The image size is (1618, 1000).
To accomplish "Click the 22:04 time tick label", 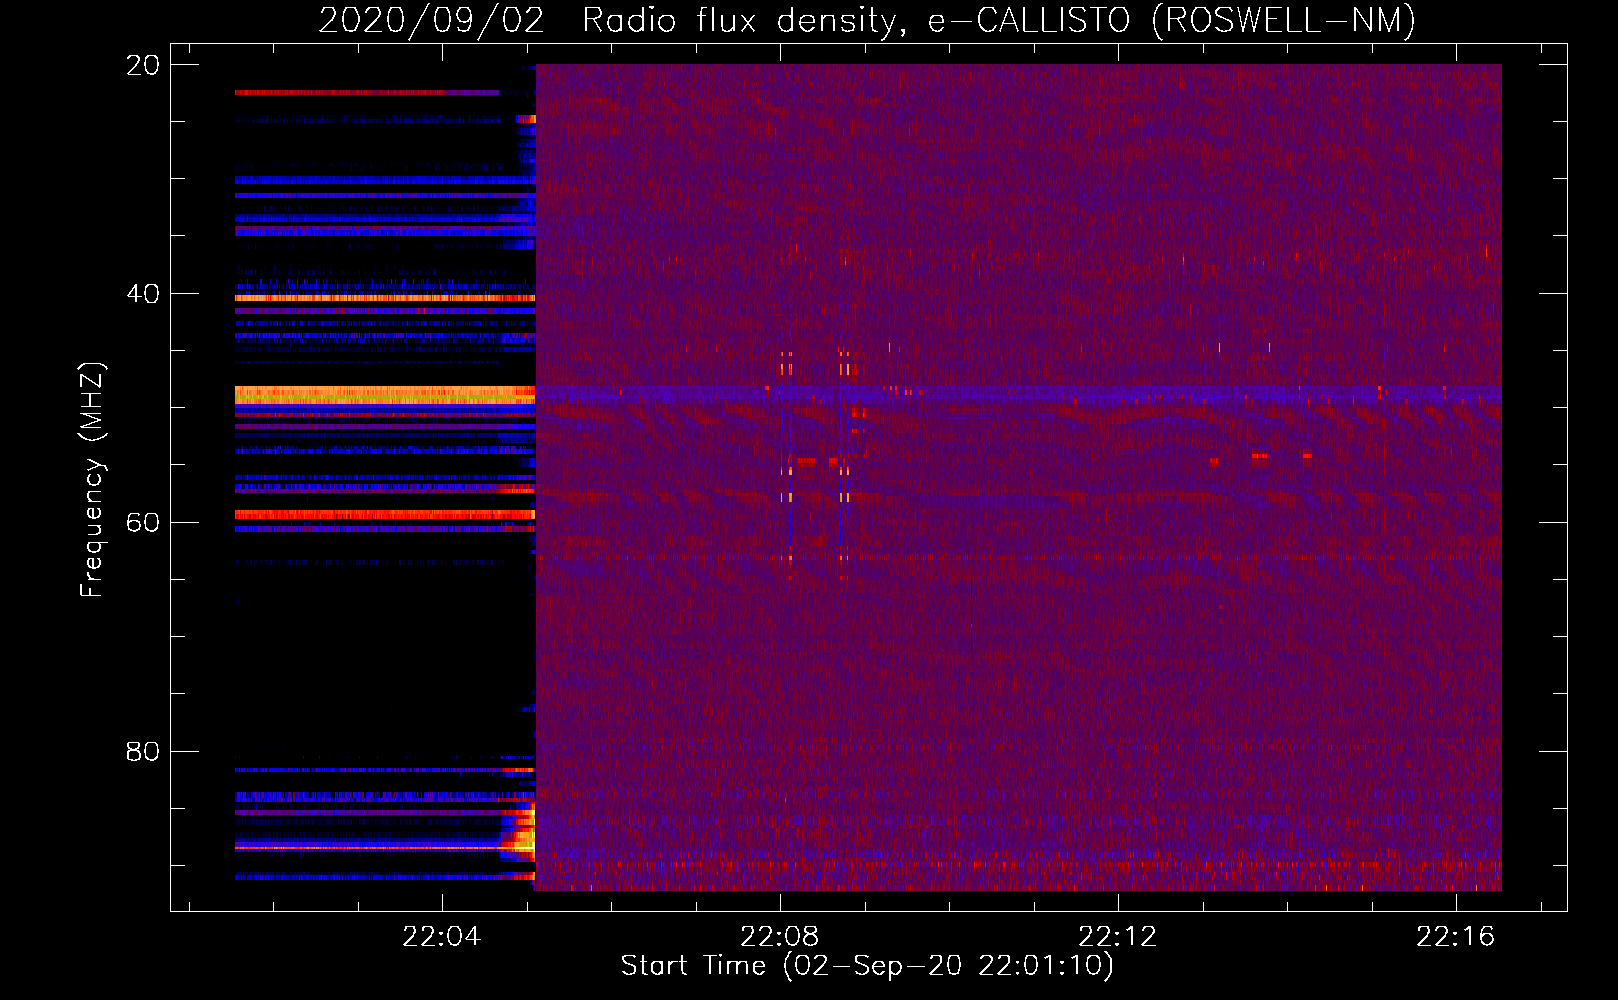I will [441, 936].
